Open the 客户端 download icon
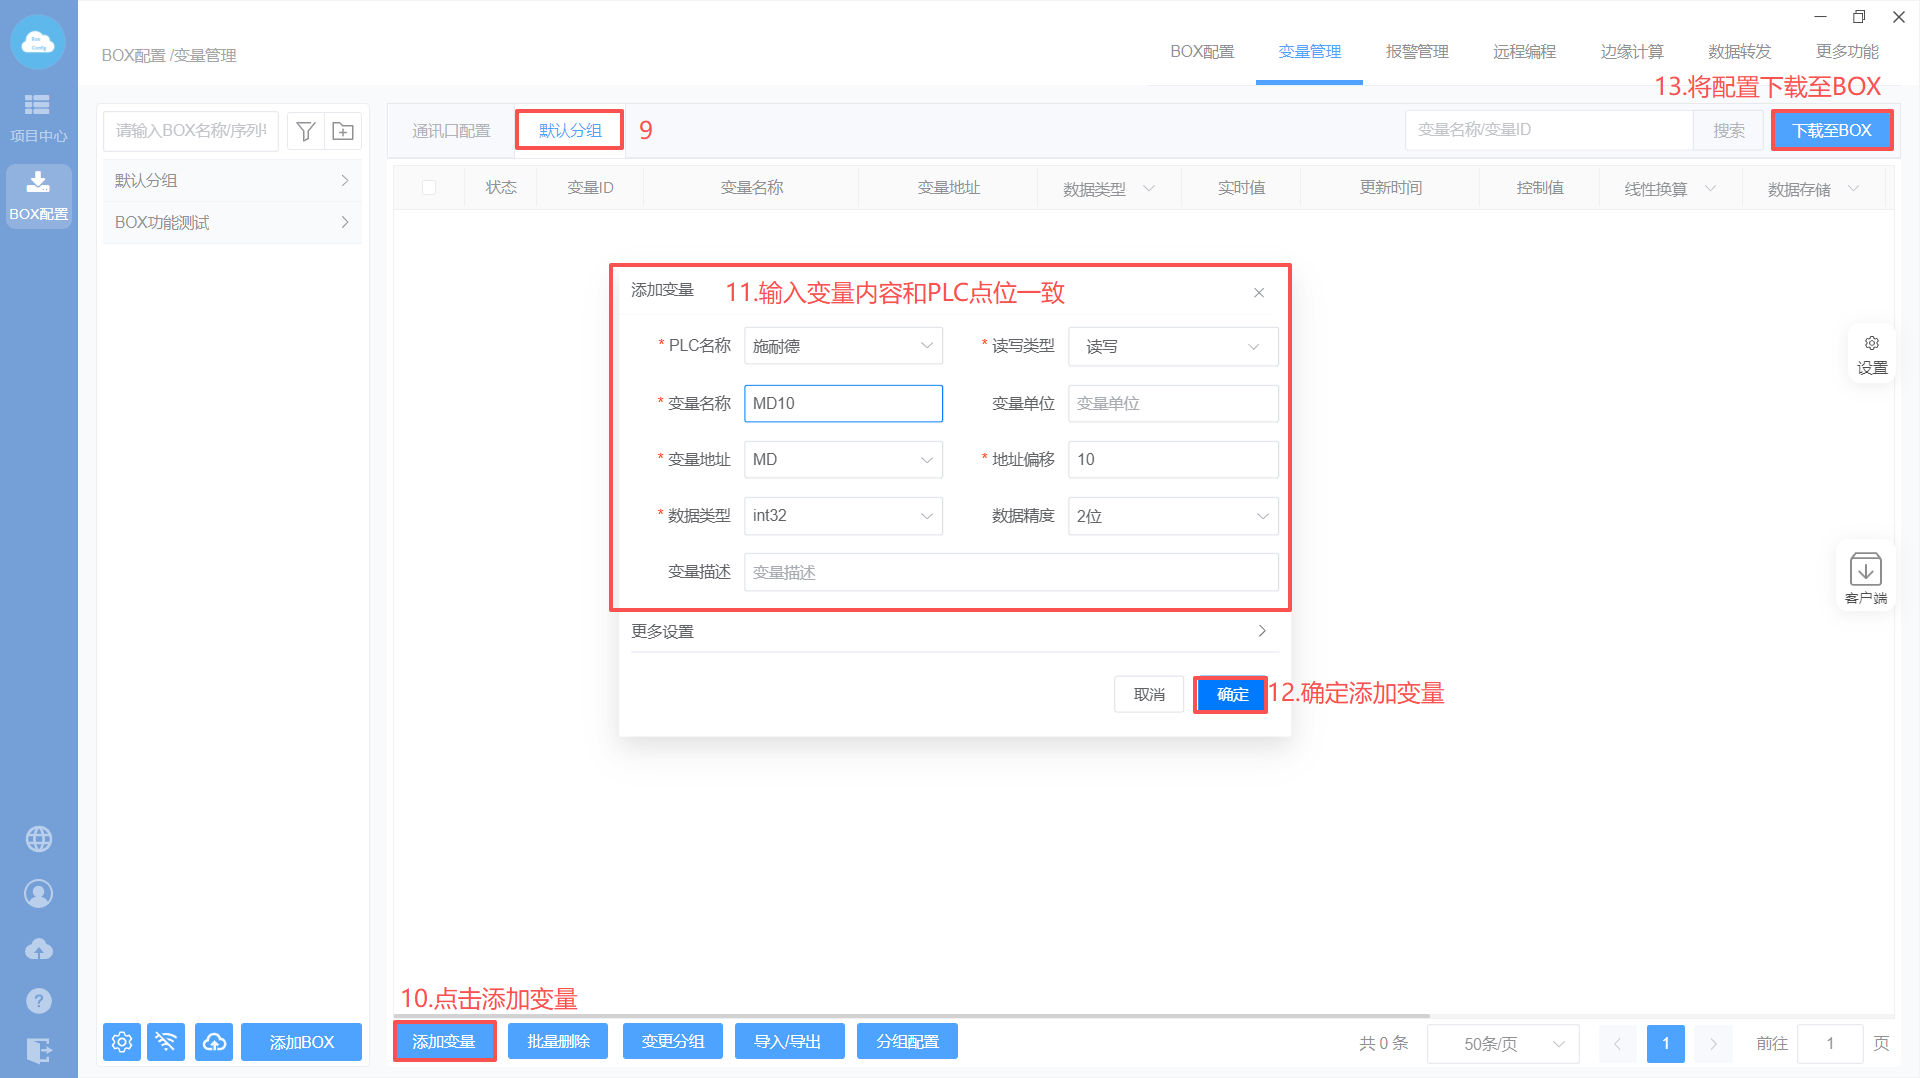The width and height of the screenshot is (1920, 1078). [x=1865, y=577]
